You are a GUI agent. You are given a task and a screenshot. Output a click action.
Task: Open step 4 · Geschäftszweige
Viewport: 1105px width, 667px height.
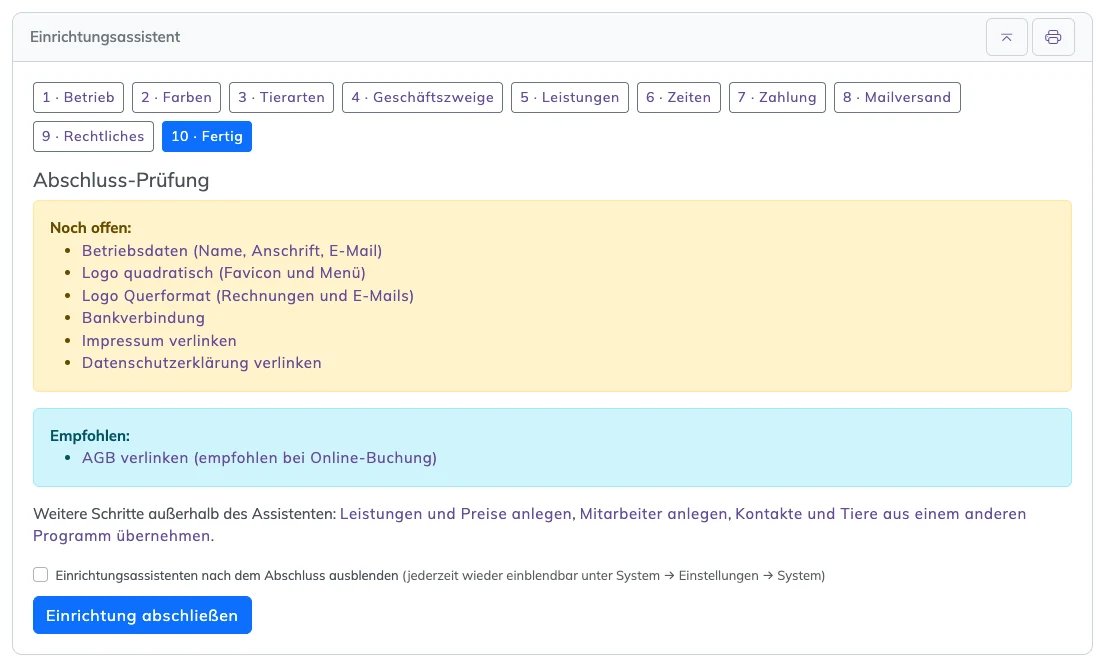click(422, 97)
